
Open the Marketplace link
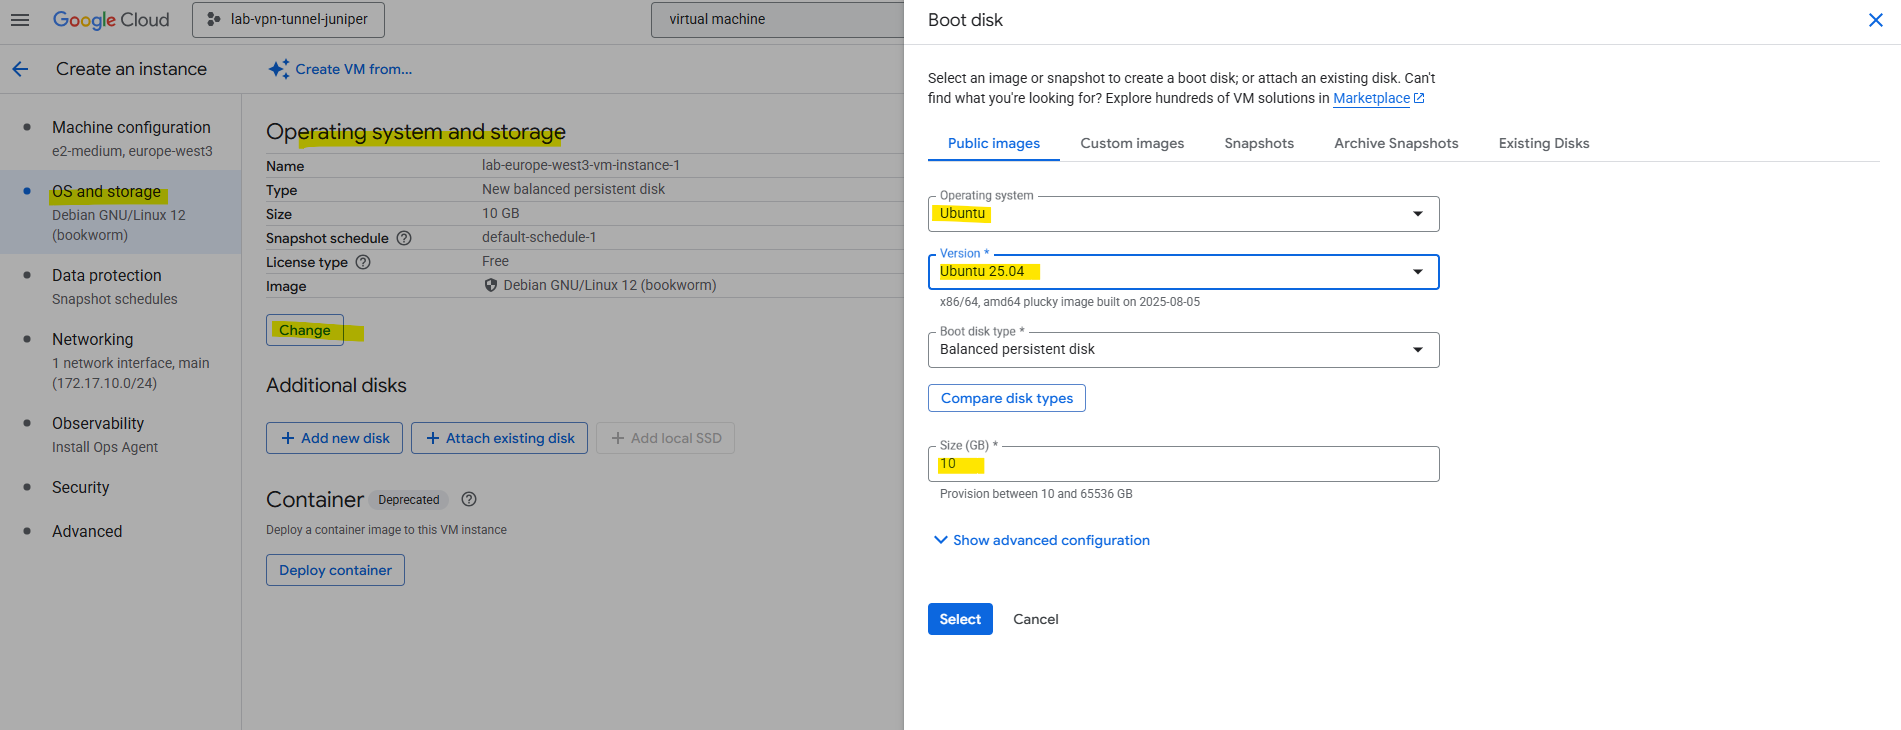point(1371,98)
